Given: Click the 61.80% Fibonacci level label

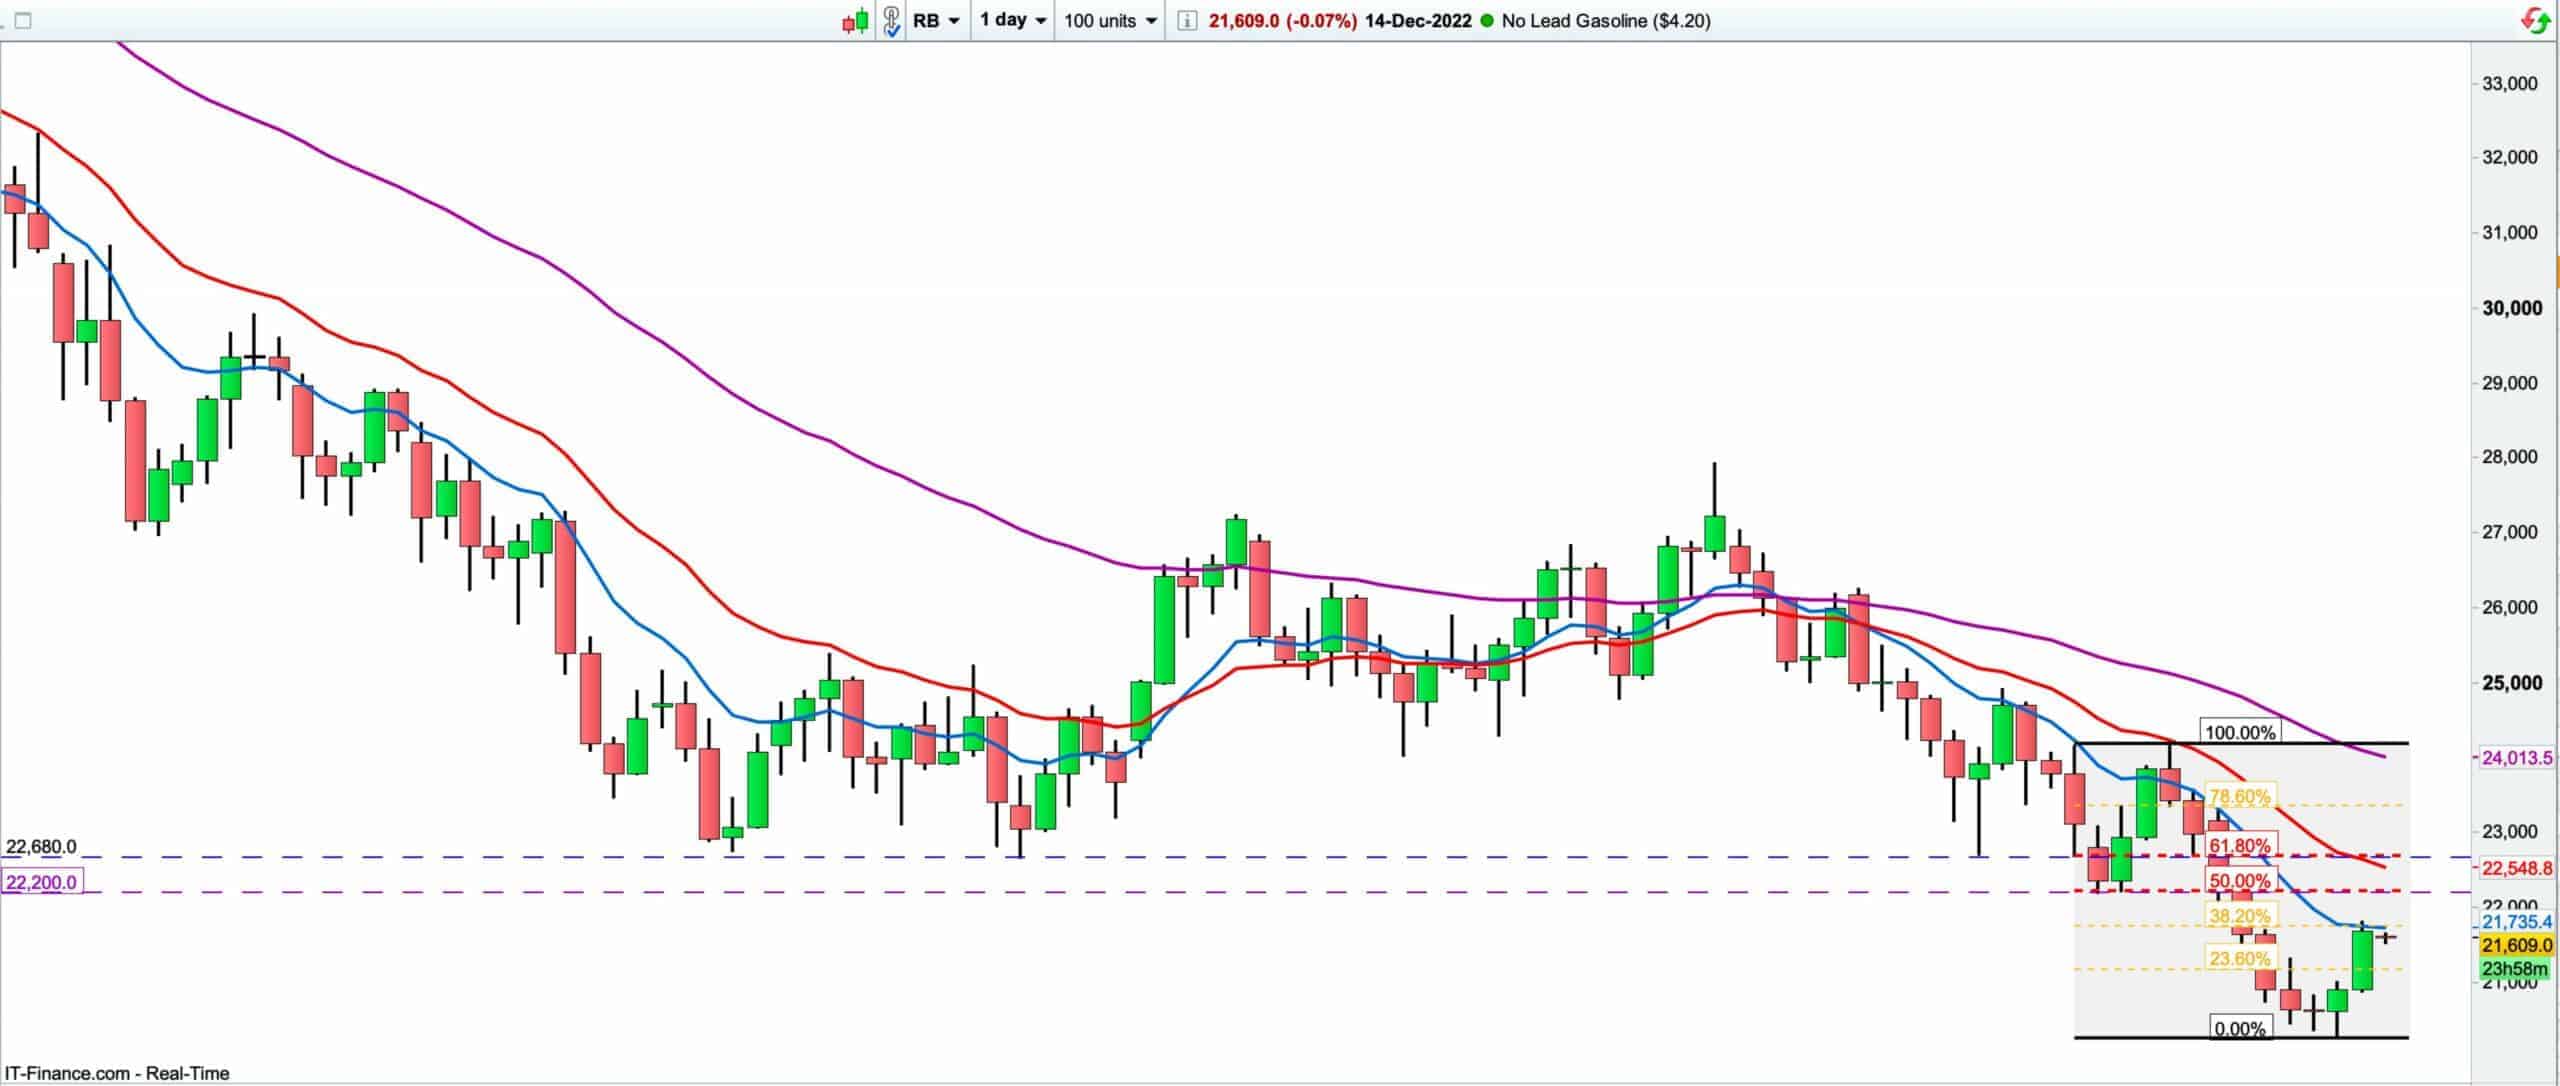Looking at the screenshot, I should tap(2239, 846).
